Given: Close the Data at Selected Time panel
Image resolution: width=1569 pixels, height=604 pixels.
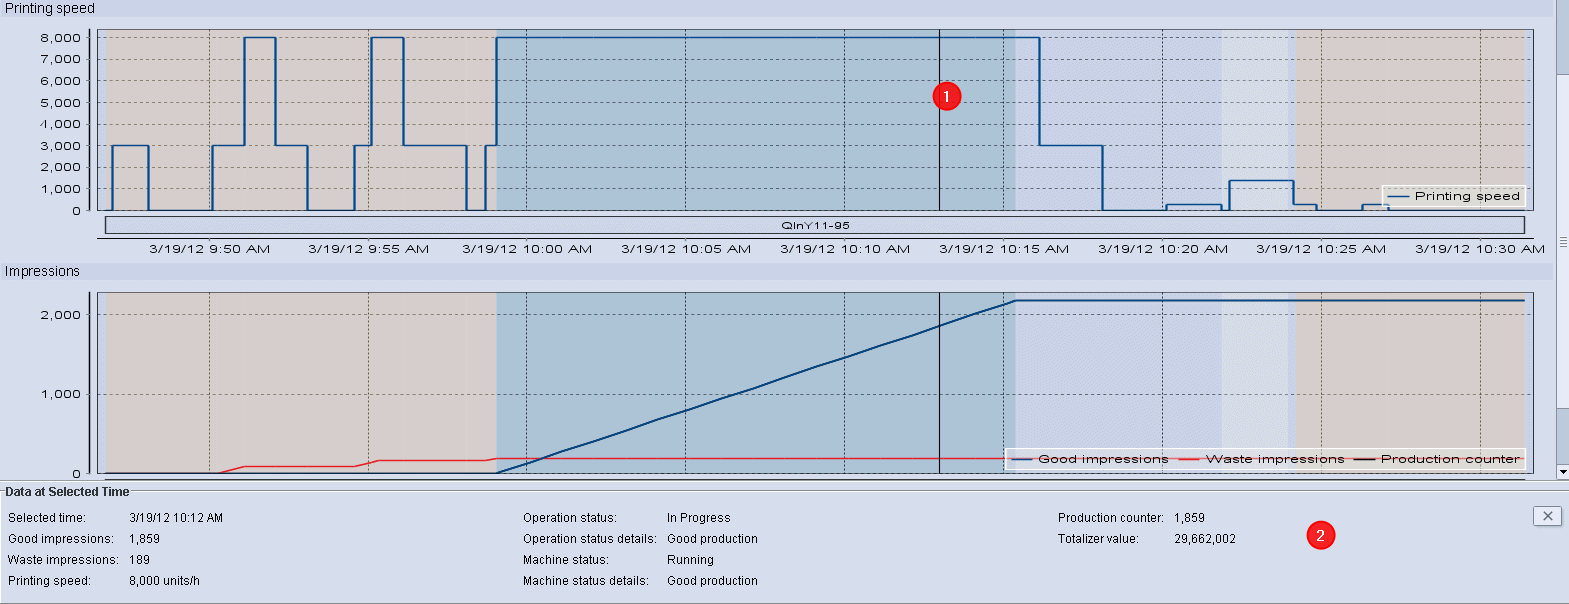Looking at the screenshot, I should tap(1547, 516).
